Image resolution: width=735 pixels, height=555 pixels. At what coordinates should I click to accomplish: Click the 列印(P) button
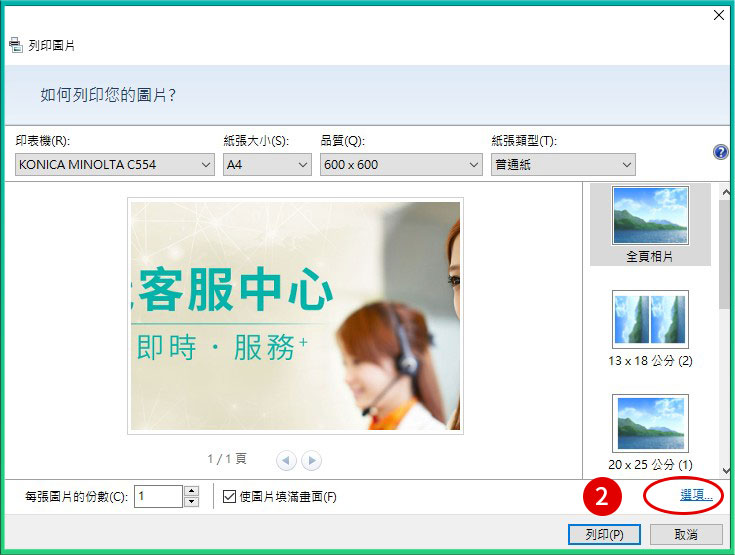[604, 534]
